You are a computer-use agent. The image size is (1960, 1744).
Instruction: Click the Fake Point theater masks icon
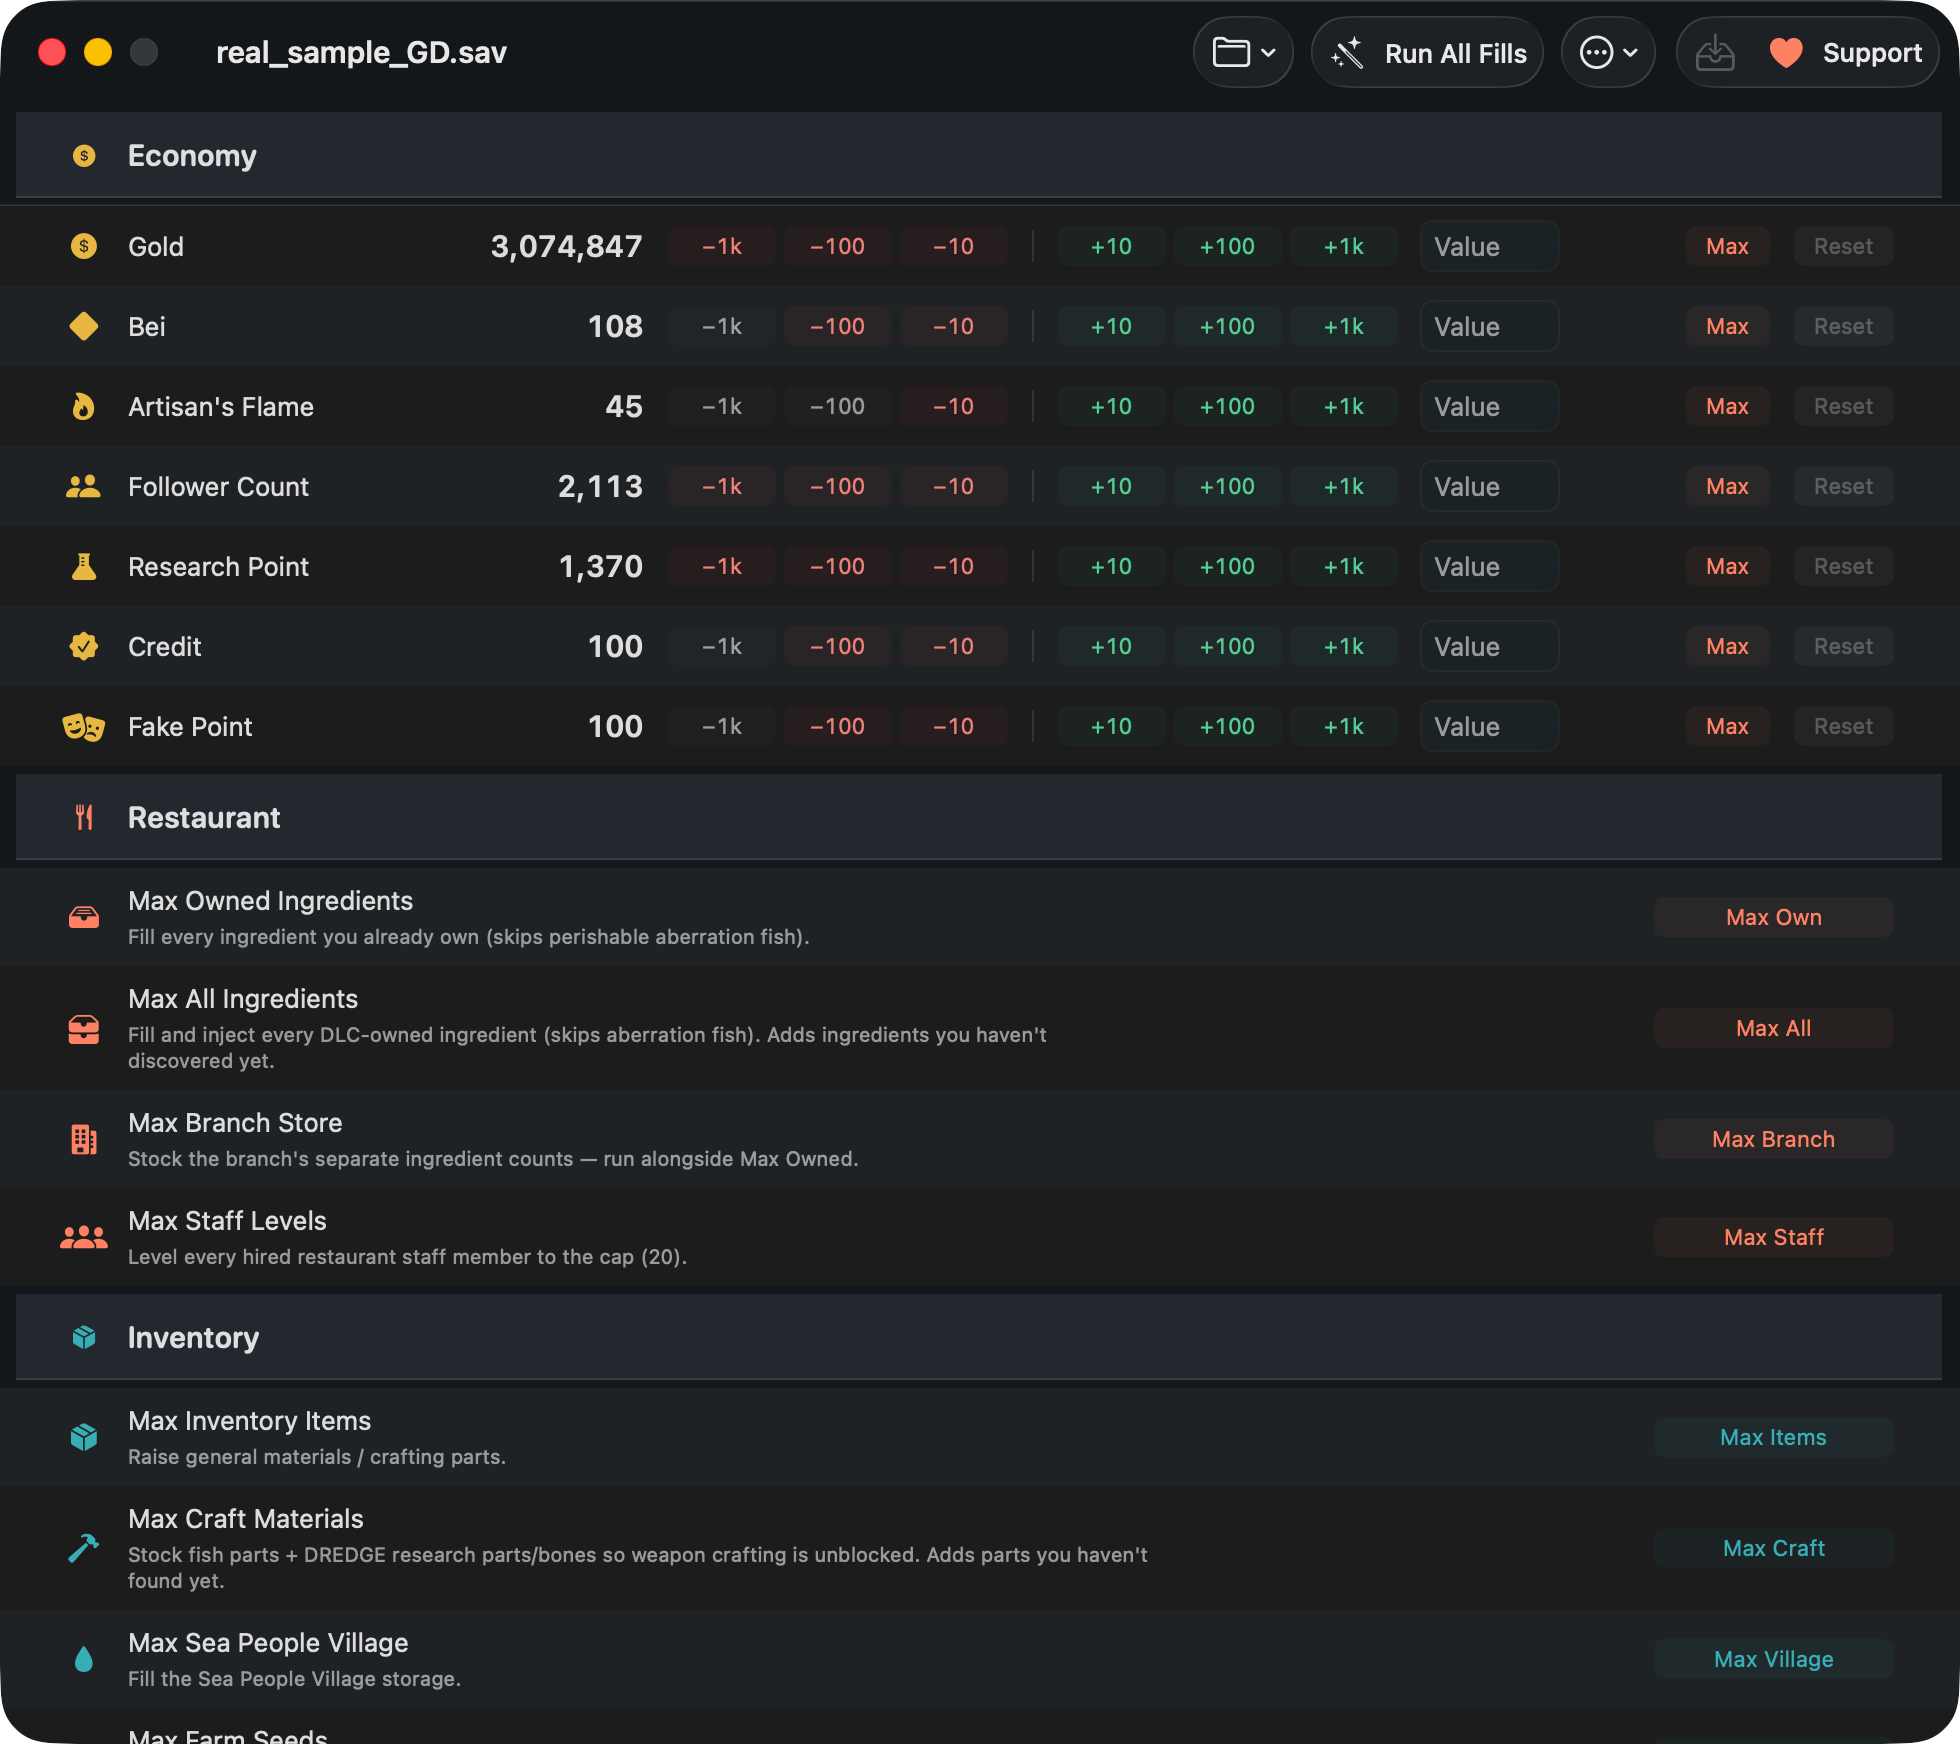84,726
